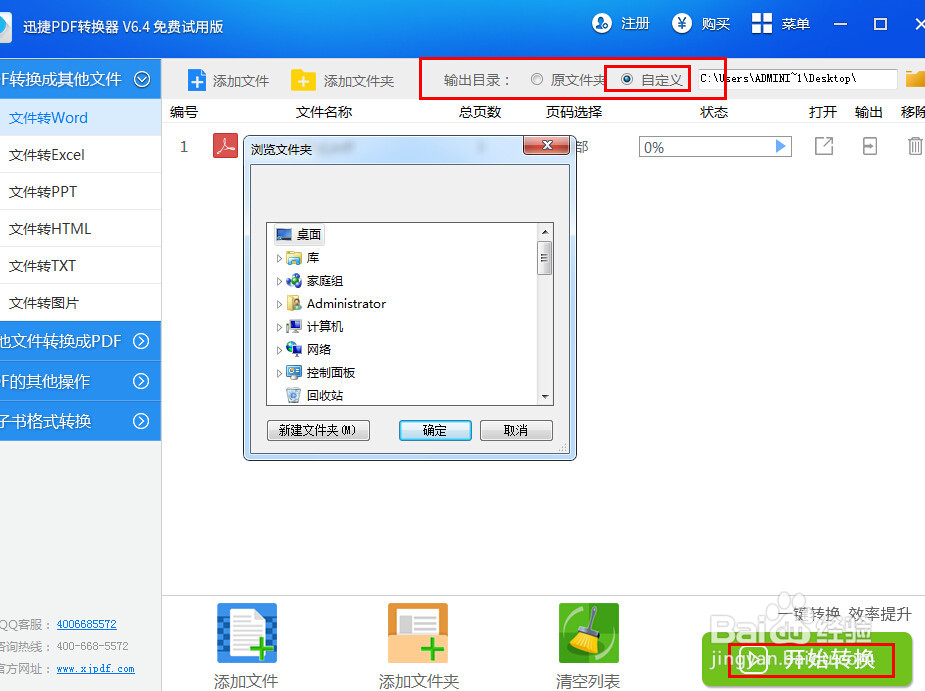The image size is (925, 691).
Task: Choose 文件转图片 in the sidebar
Action: tap(80, 303)
